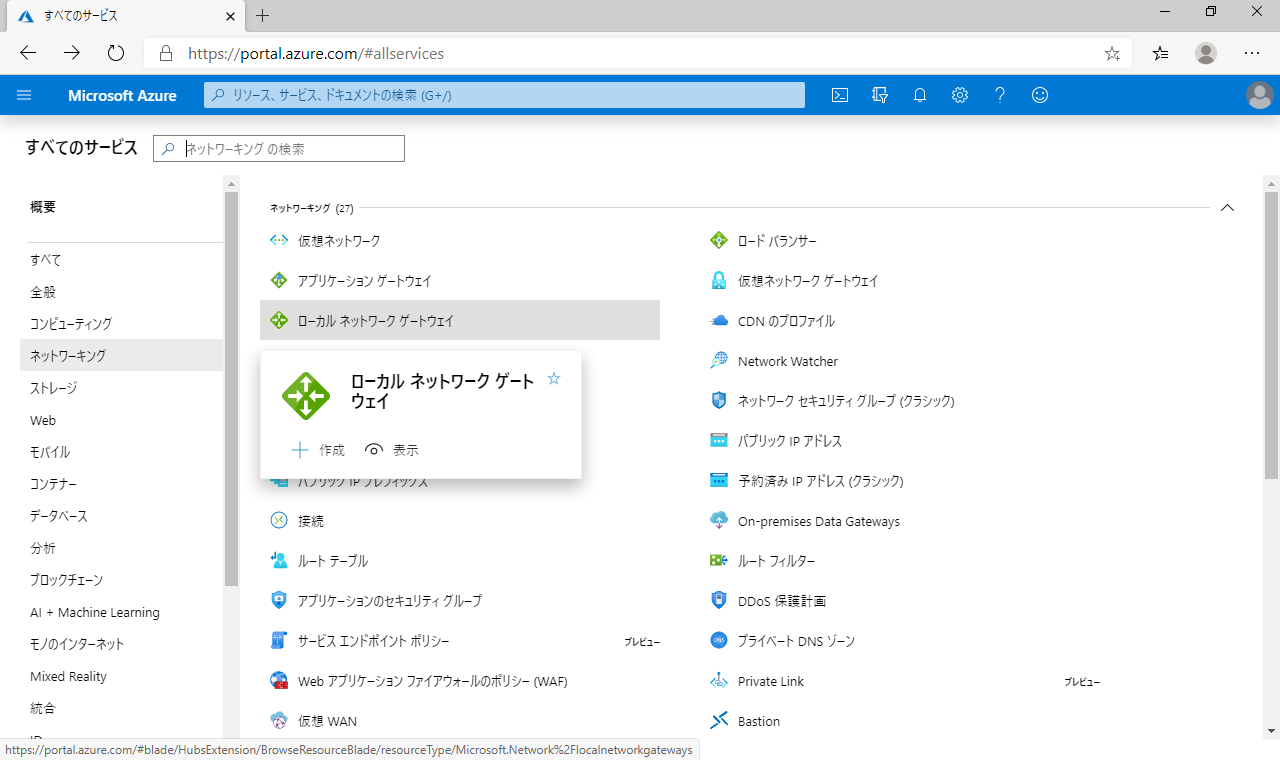Select the コンテナー category
The height and width of the screenshot is (760, 1280).
coord(54,484)
